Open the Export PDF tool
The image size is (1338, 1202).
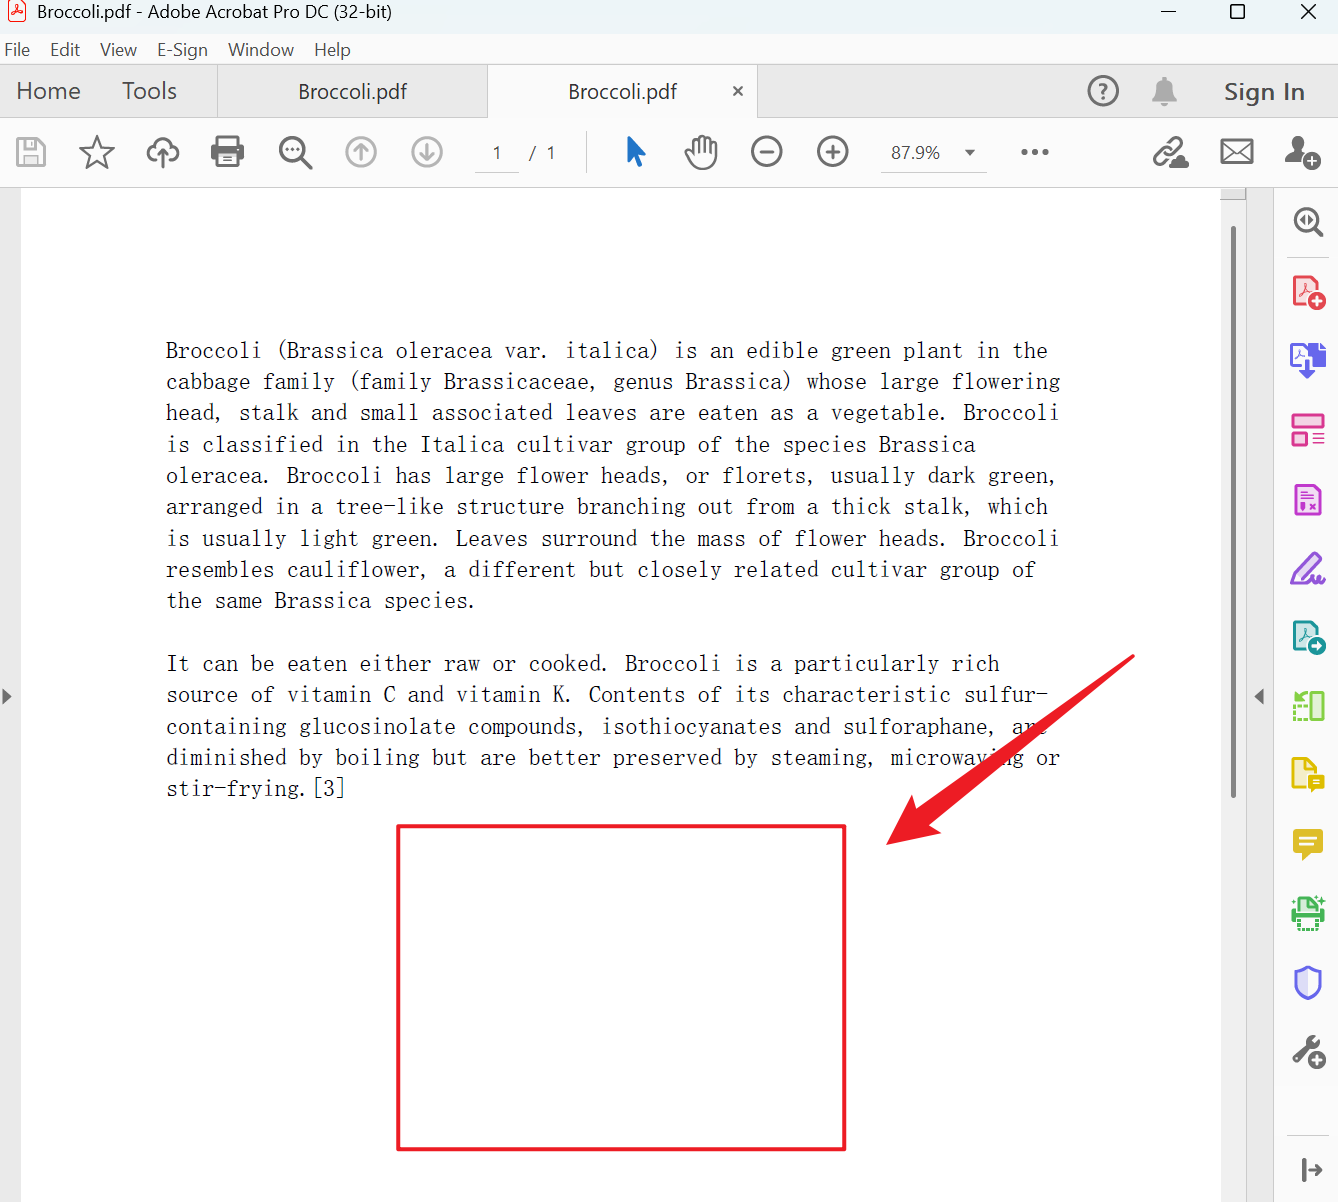(x=1308, y=637)
